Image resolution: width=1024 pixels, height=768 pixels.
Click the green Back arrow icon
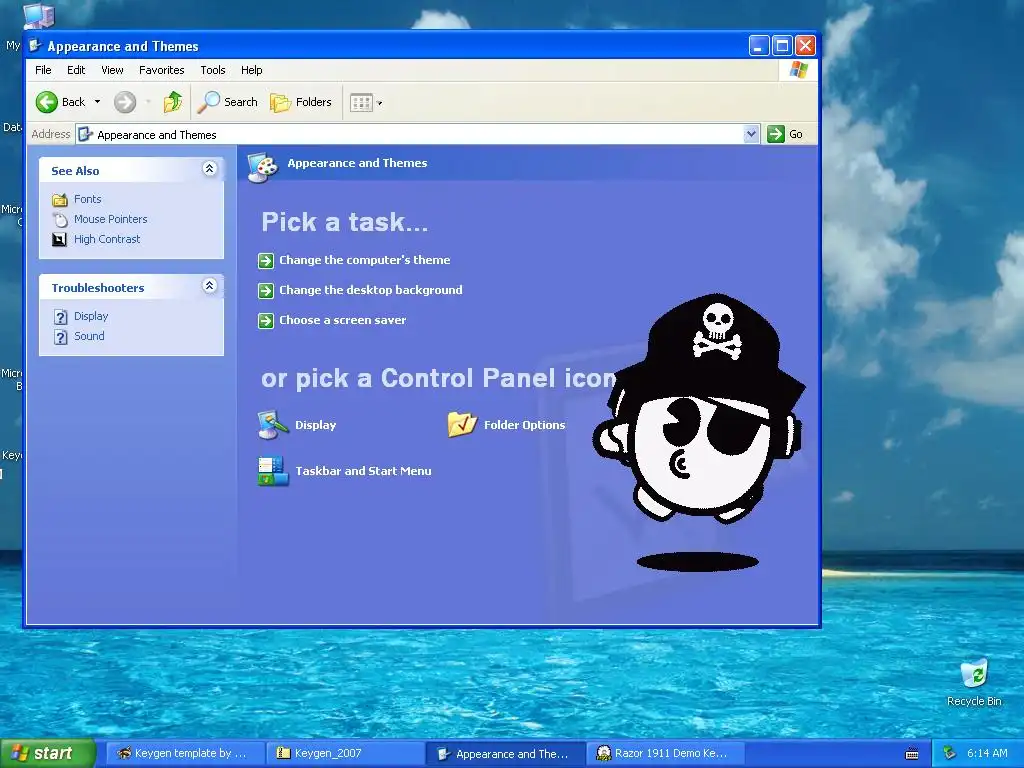(46, 102)
